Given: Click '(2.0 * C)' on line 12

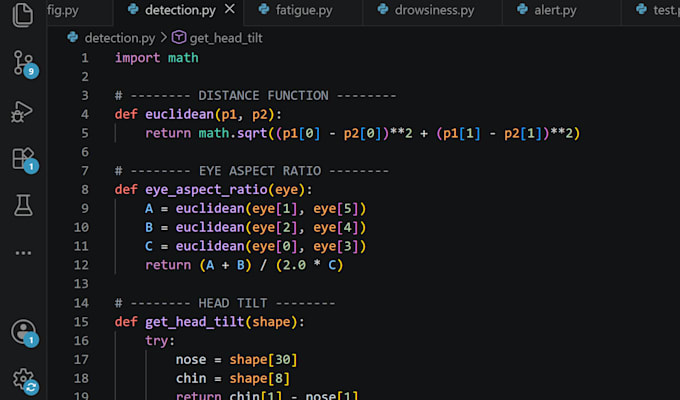Looking at the screenshot, I should click(x=310, y=265).
